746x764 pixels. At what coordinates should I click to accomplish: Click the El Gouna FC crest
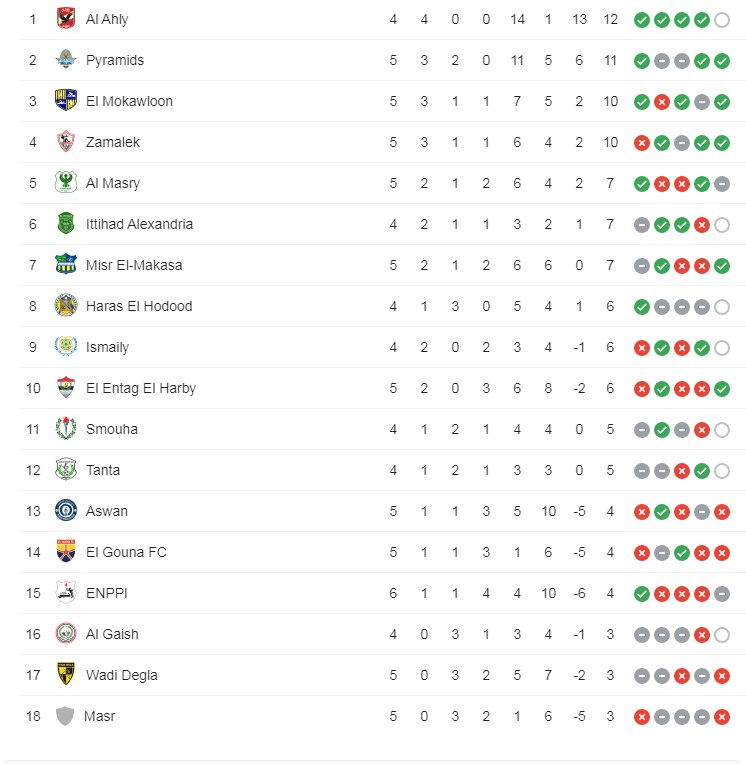pos(66,552)
